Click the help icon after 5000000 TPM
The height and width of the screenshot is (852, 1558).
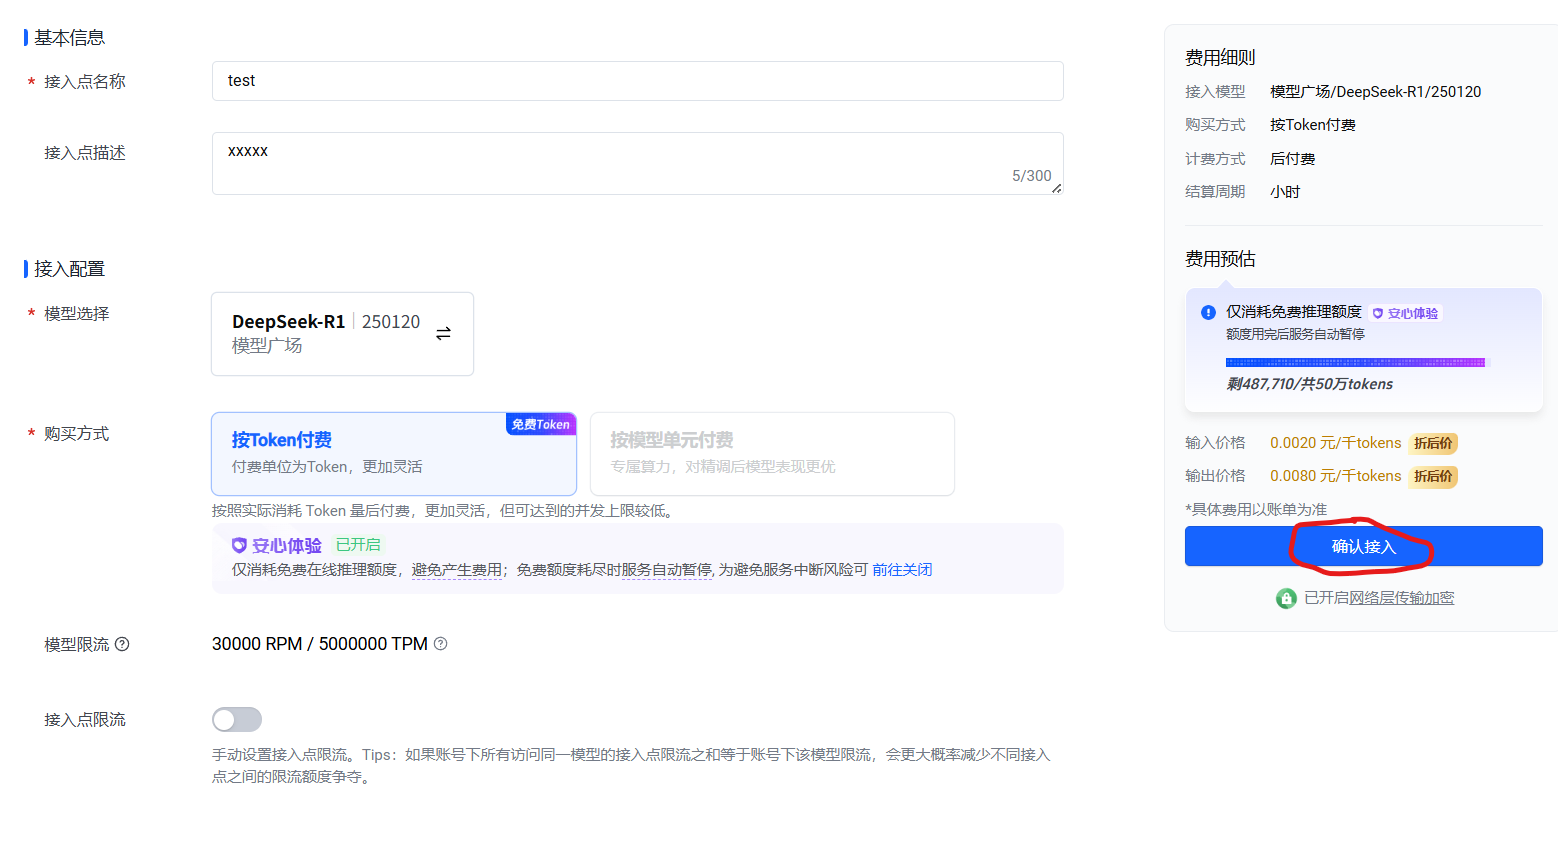coord(440,644)
